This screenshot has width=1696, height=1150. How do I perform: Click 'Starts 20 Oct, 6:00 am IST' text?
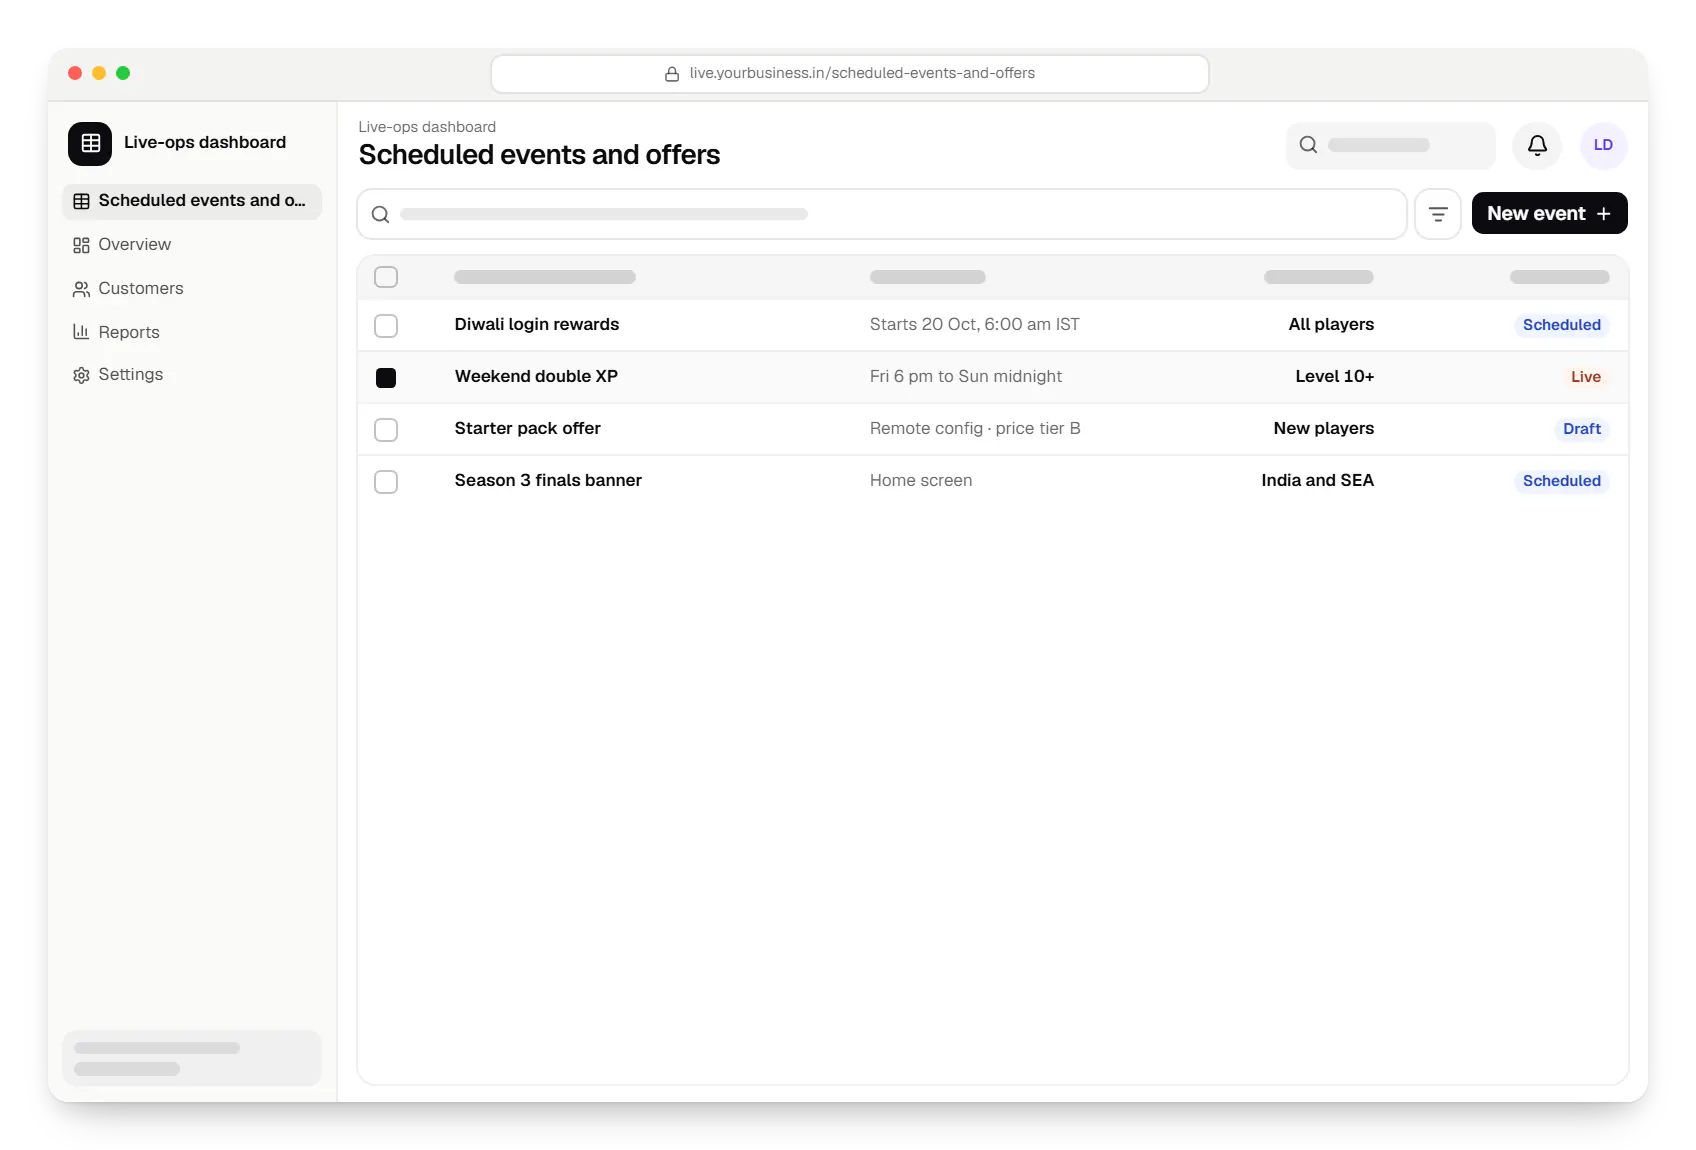[974, 325]
